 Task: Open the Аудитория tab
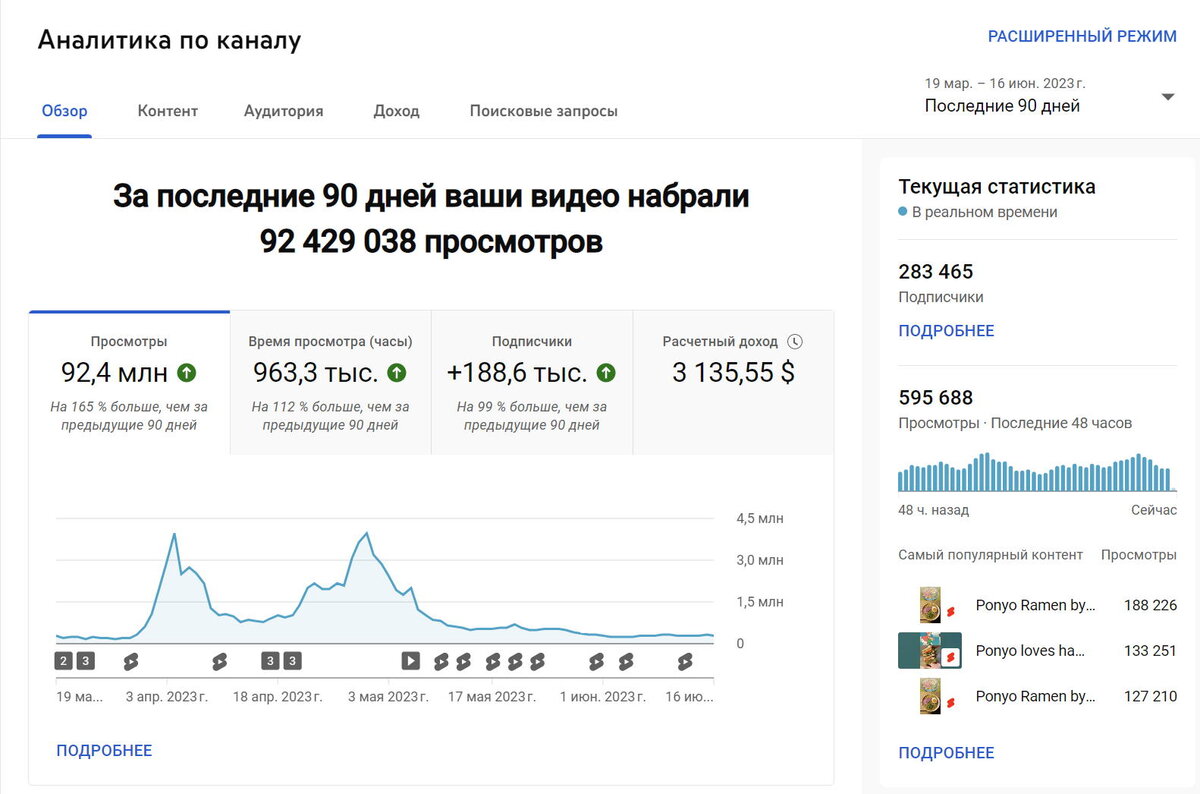click(x=283, y=111)
